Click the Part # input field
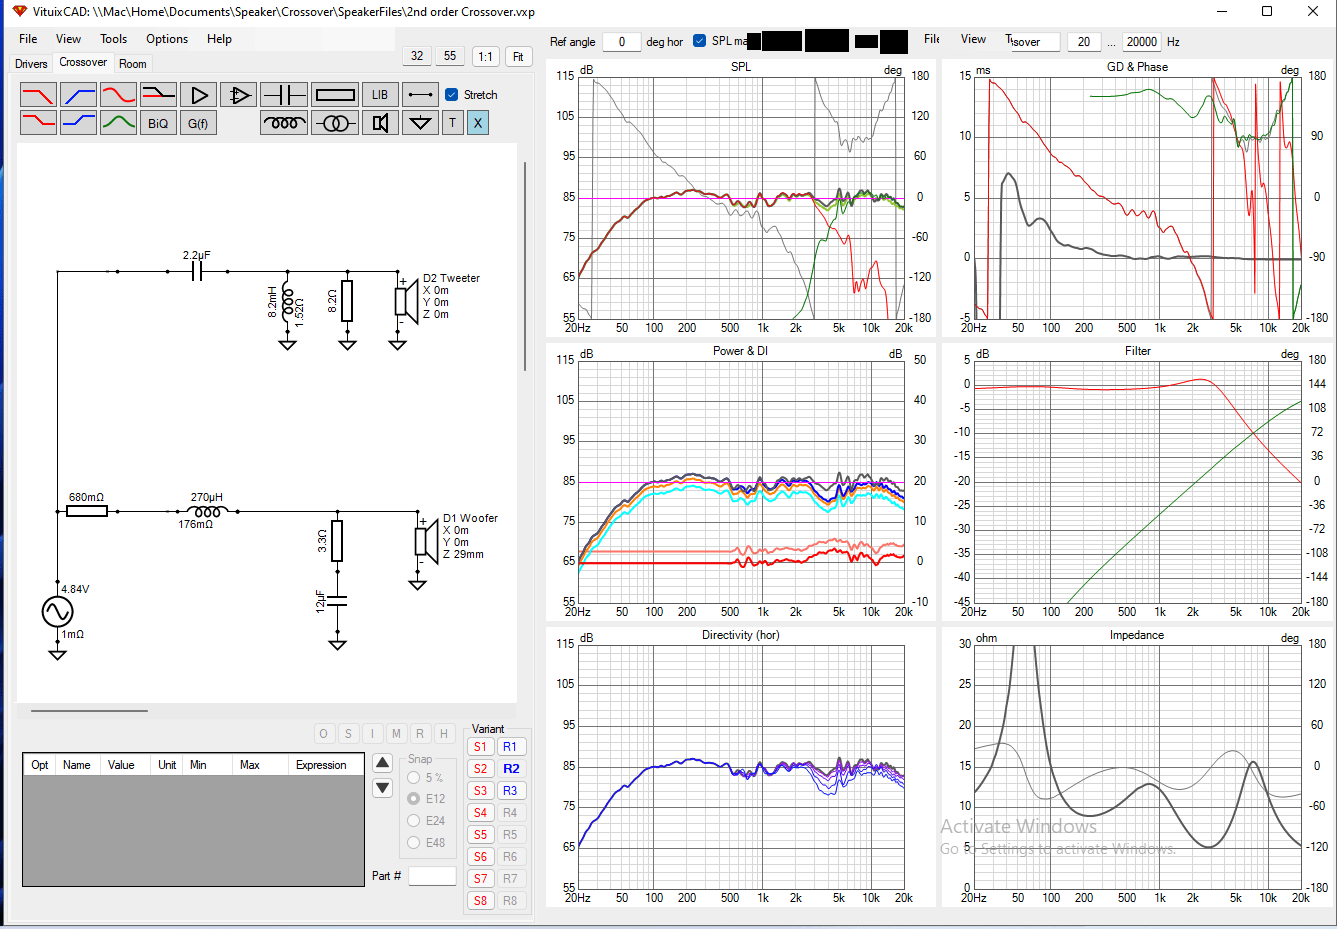The height and width of the screenshot is (929, 1337). [432, 876]
